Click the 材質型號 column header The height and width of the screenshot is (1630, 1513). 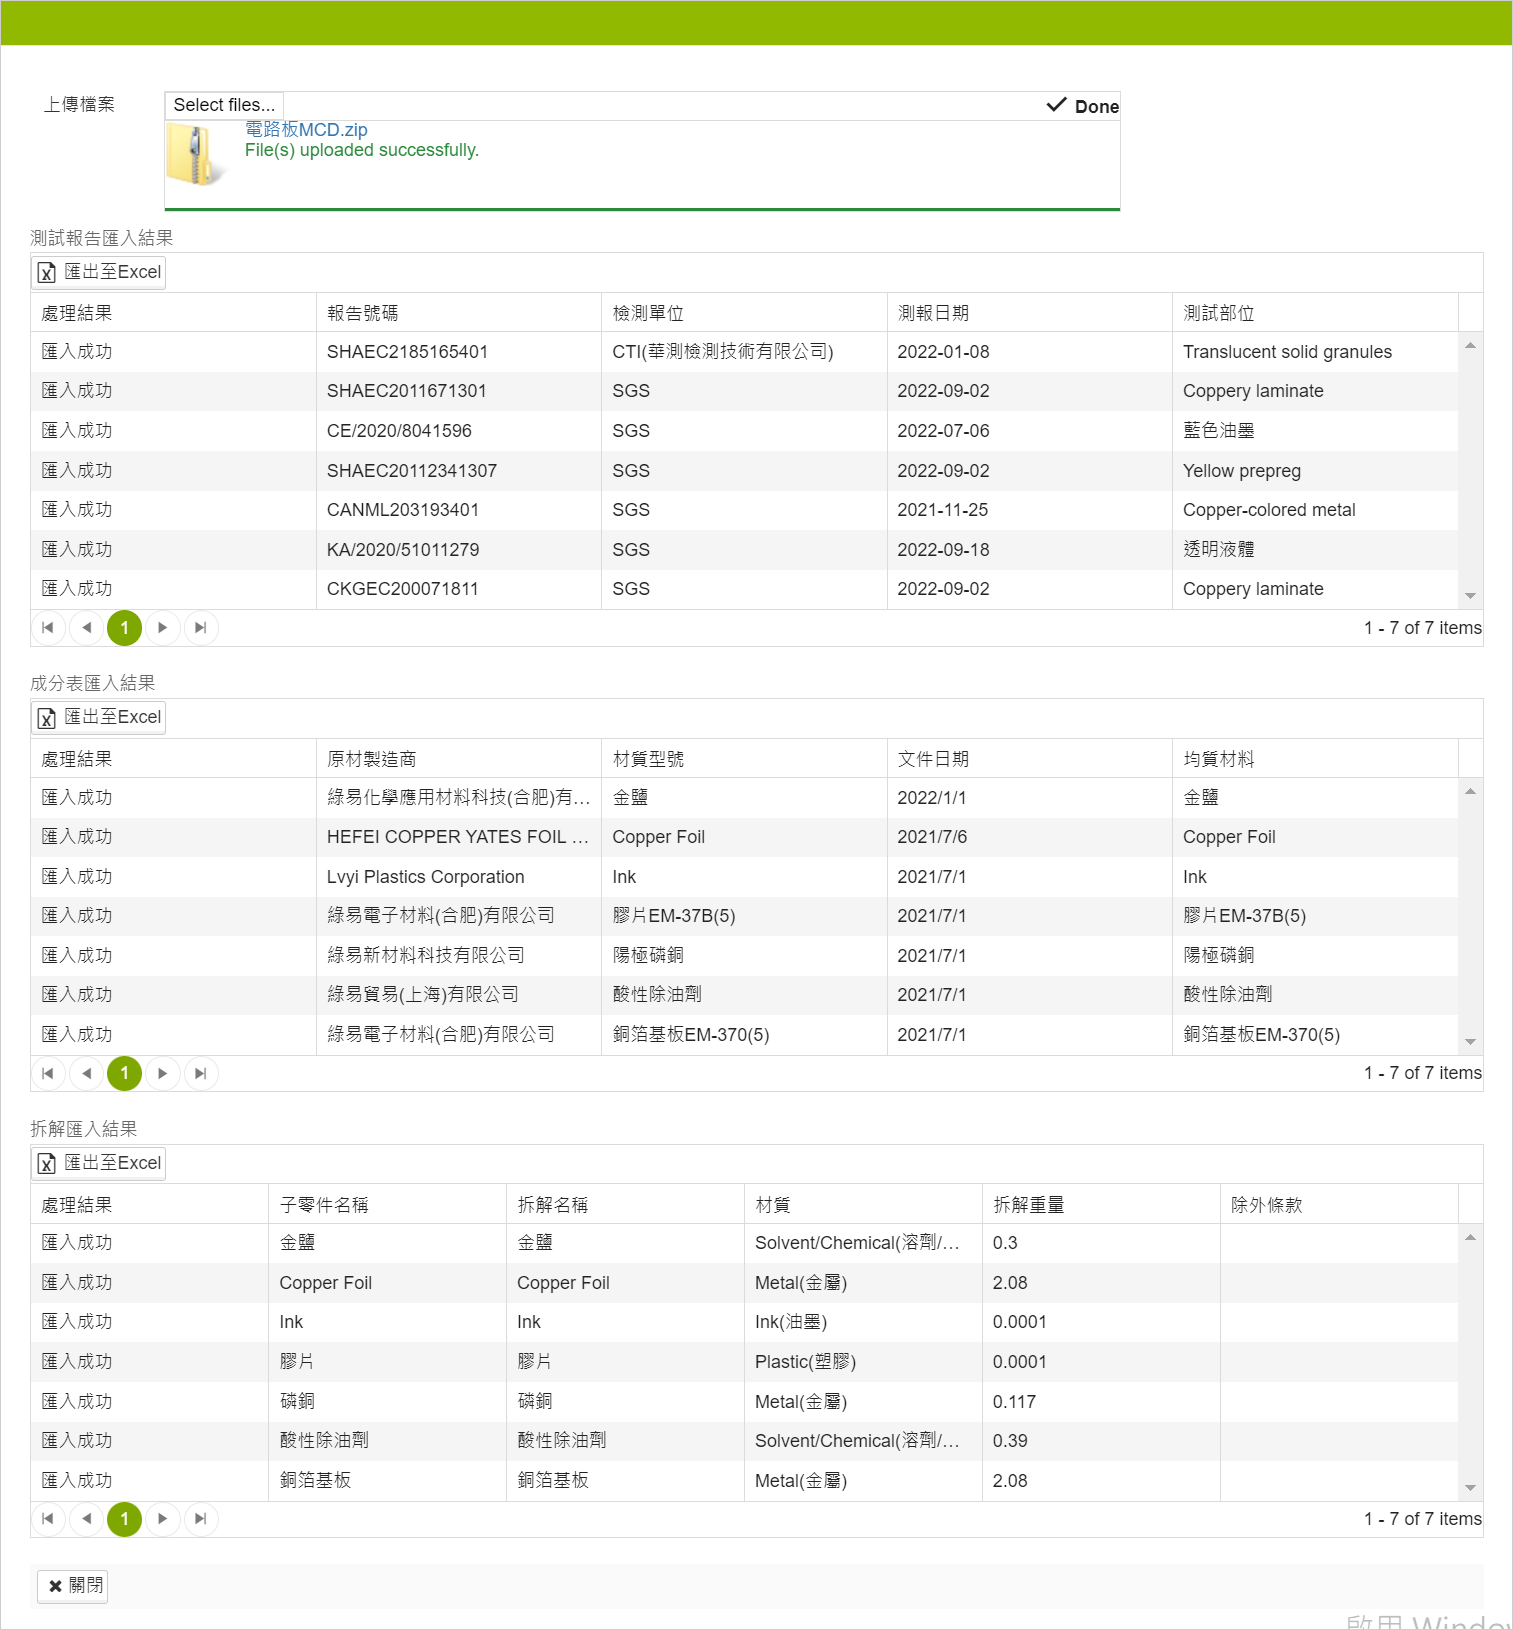744,759
